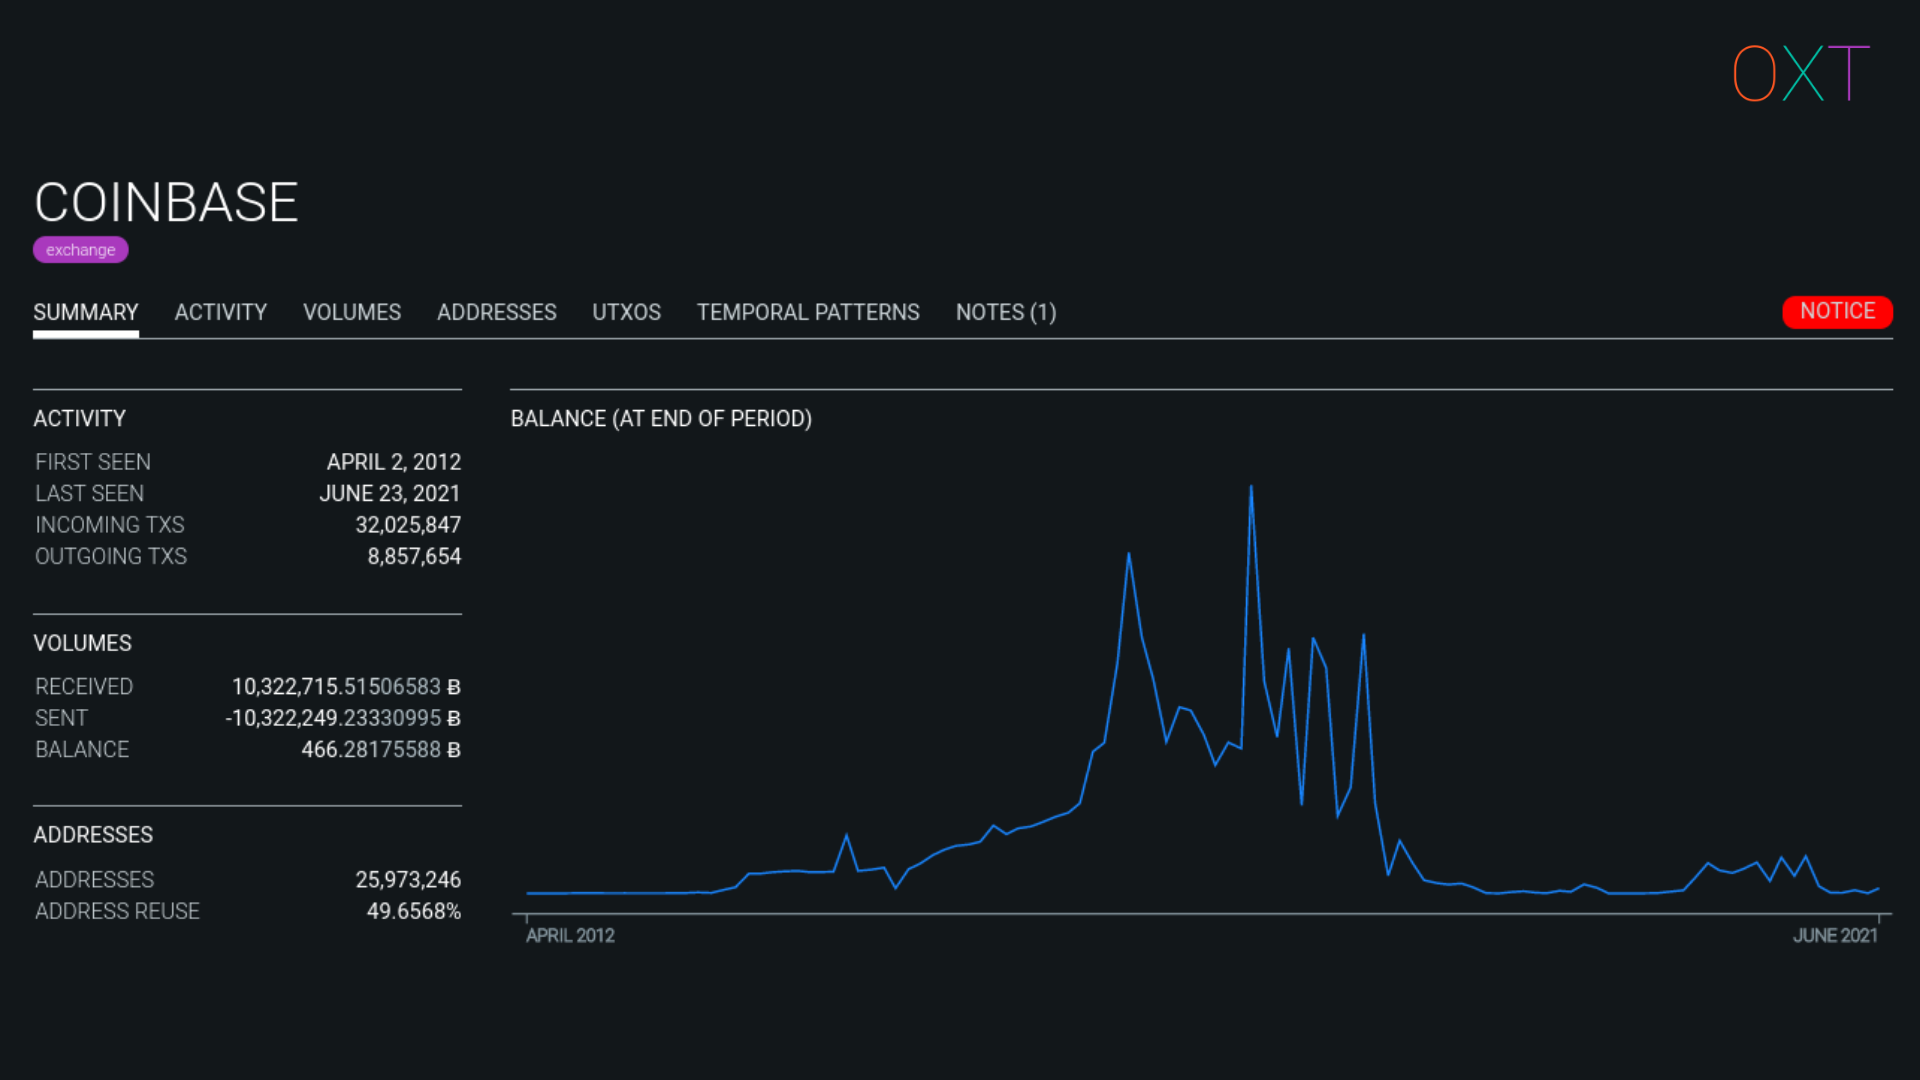Click the red Notice button
The width and height of the screenshot is (1920, 1080).
point(1836,311)
